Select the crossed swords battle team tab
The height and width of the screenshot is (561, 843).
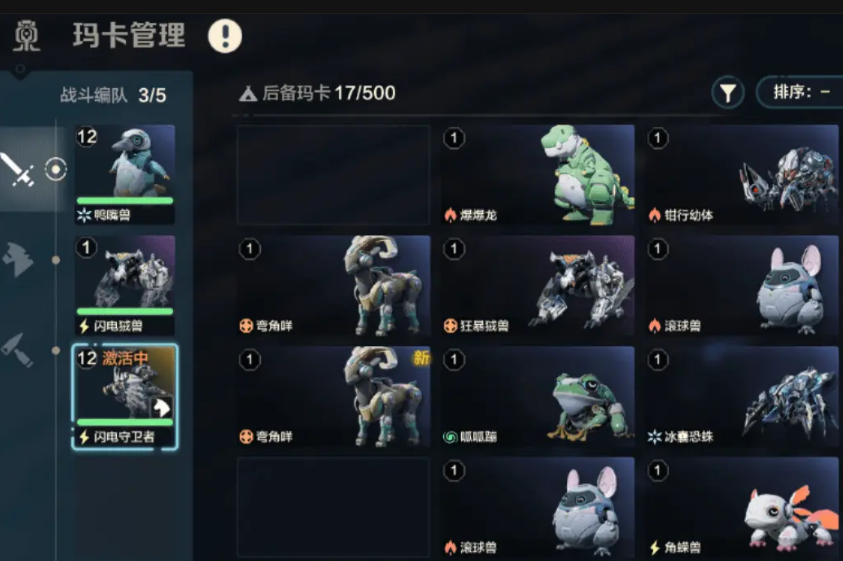point(18,169)
